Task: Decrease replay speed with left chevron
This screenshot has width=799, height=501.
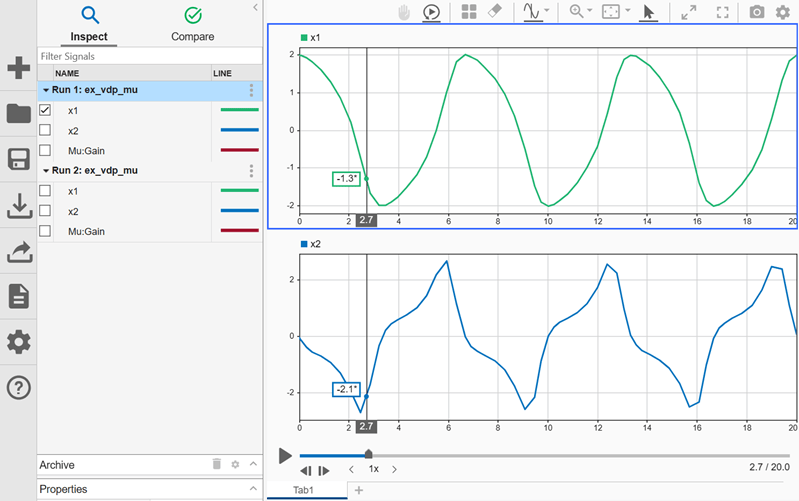Action: coord(351,469)
